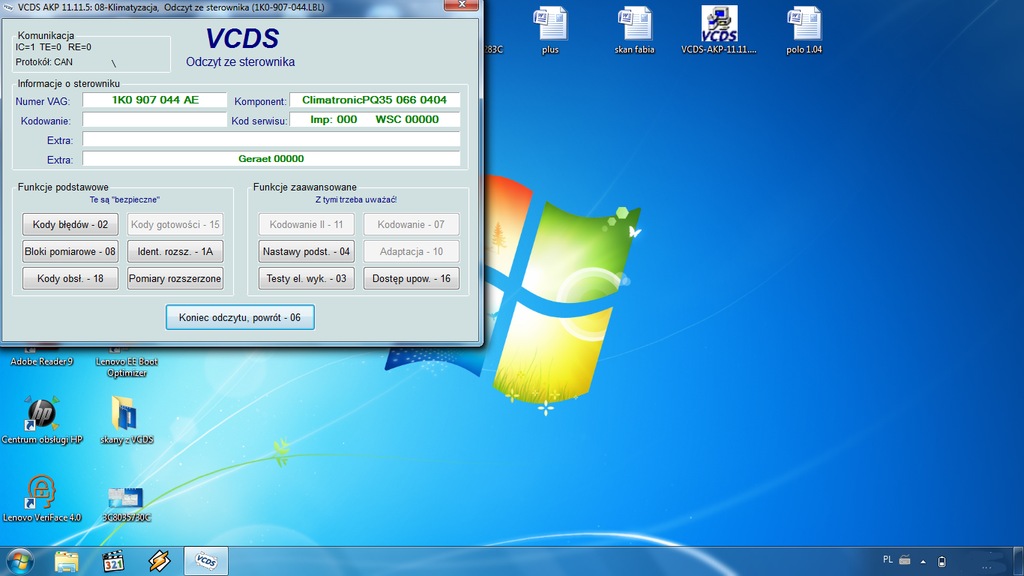Open Windows Explorer from the taskbar
1024x576 pixels.
(x=67, y=561)
